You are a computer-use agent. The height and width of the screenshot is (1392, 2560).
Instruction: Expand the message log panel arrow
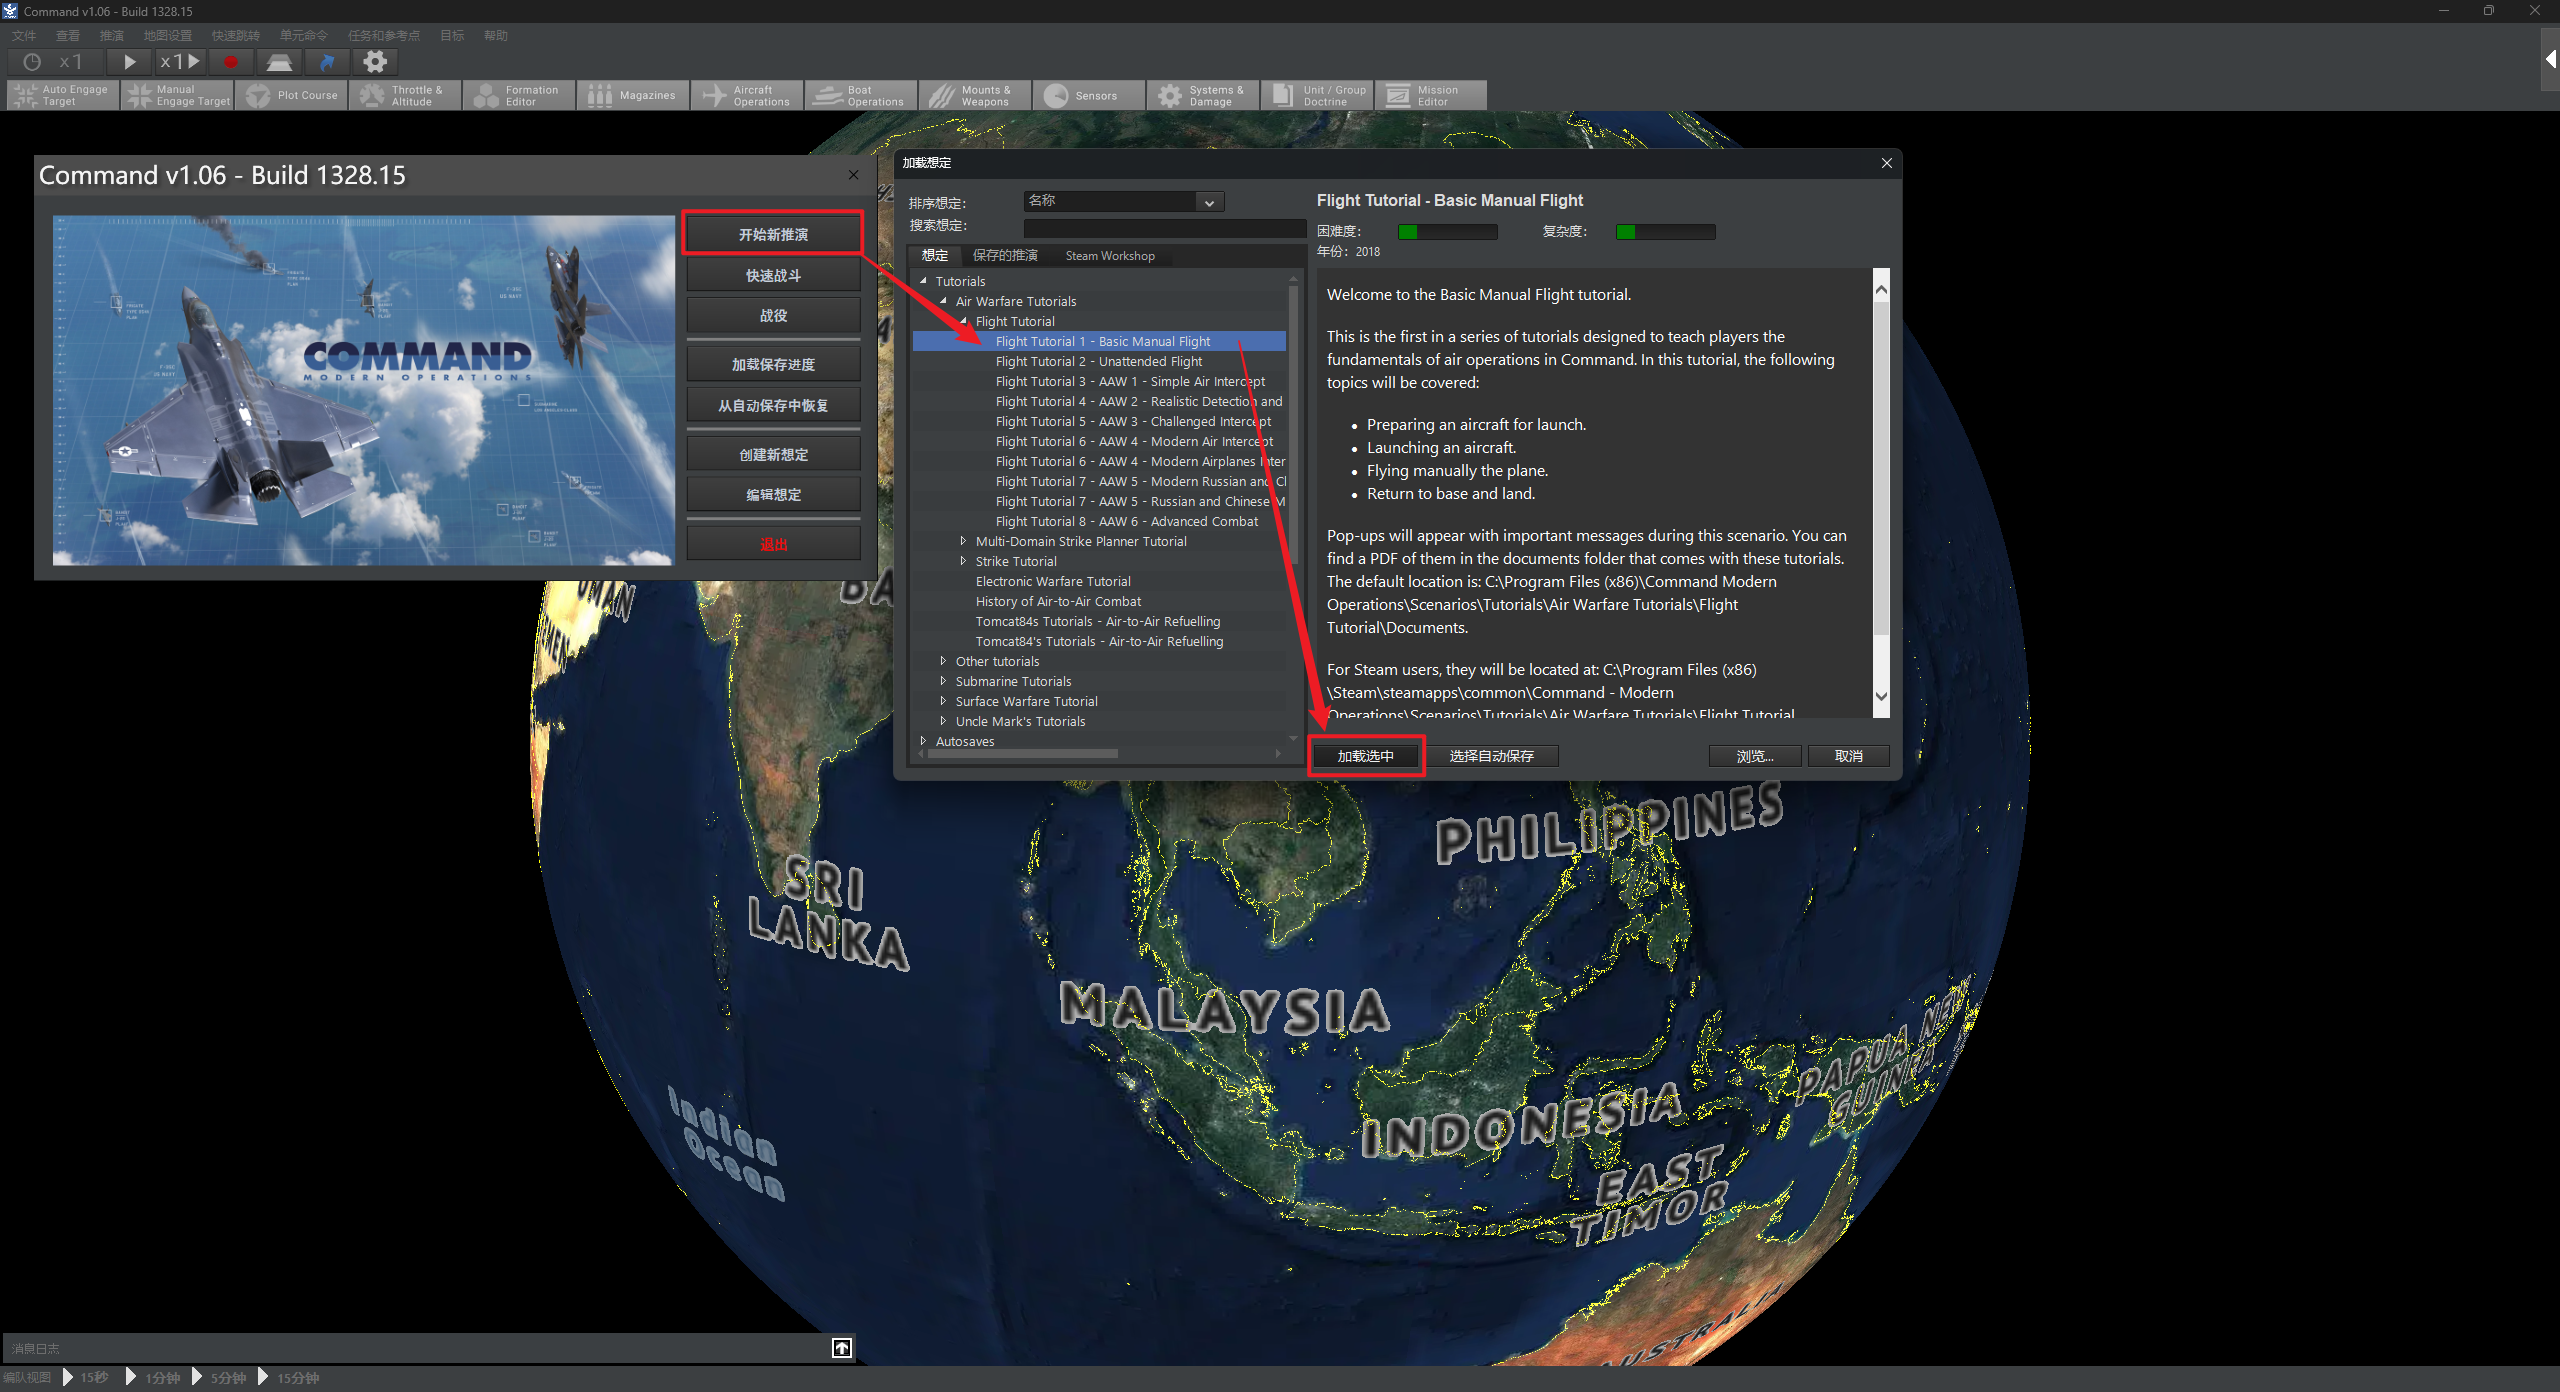click(842, 1348)
